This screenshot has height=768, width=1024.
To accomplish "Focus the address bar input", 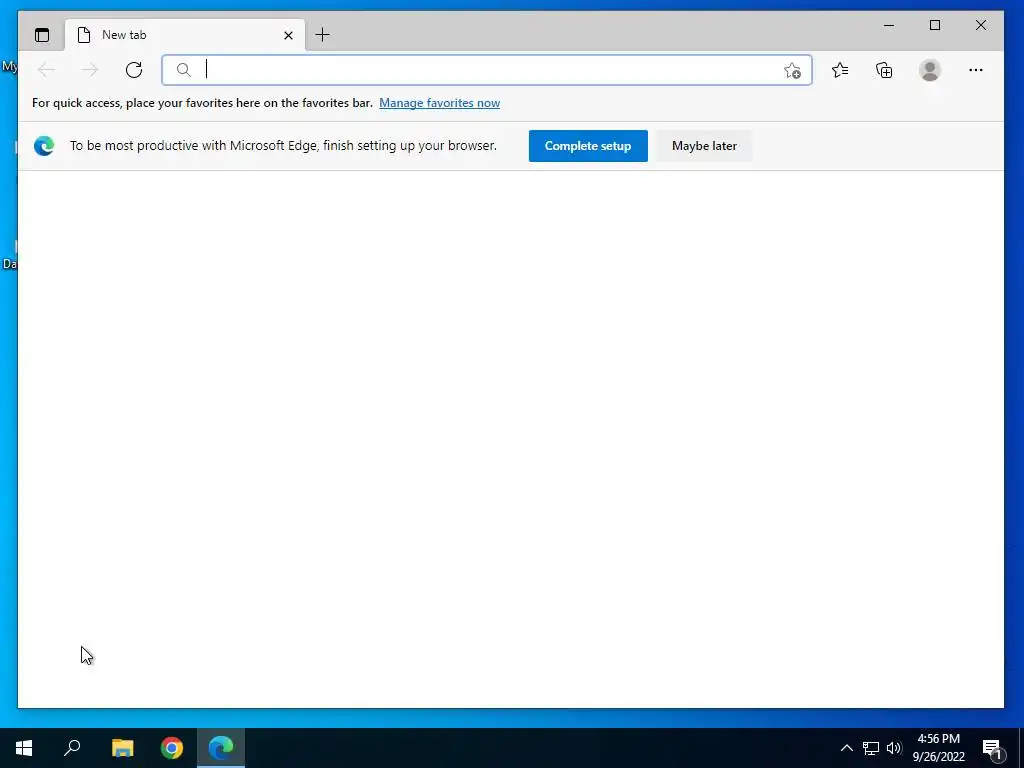I will tap(487, 70).
